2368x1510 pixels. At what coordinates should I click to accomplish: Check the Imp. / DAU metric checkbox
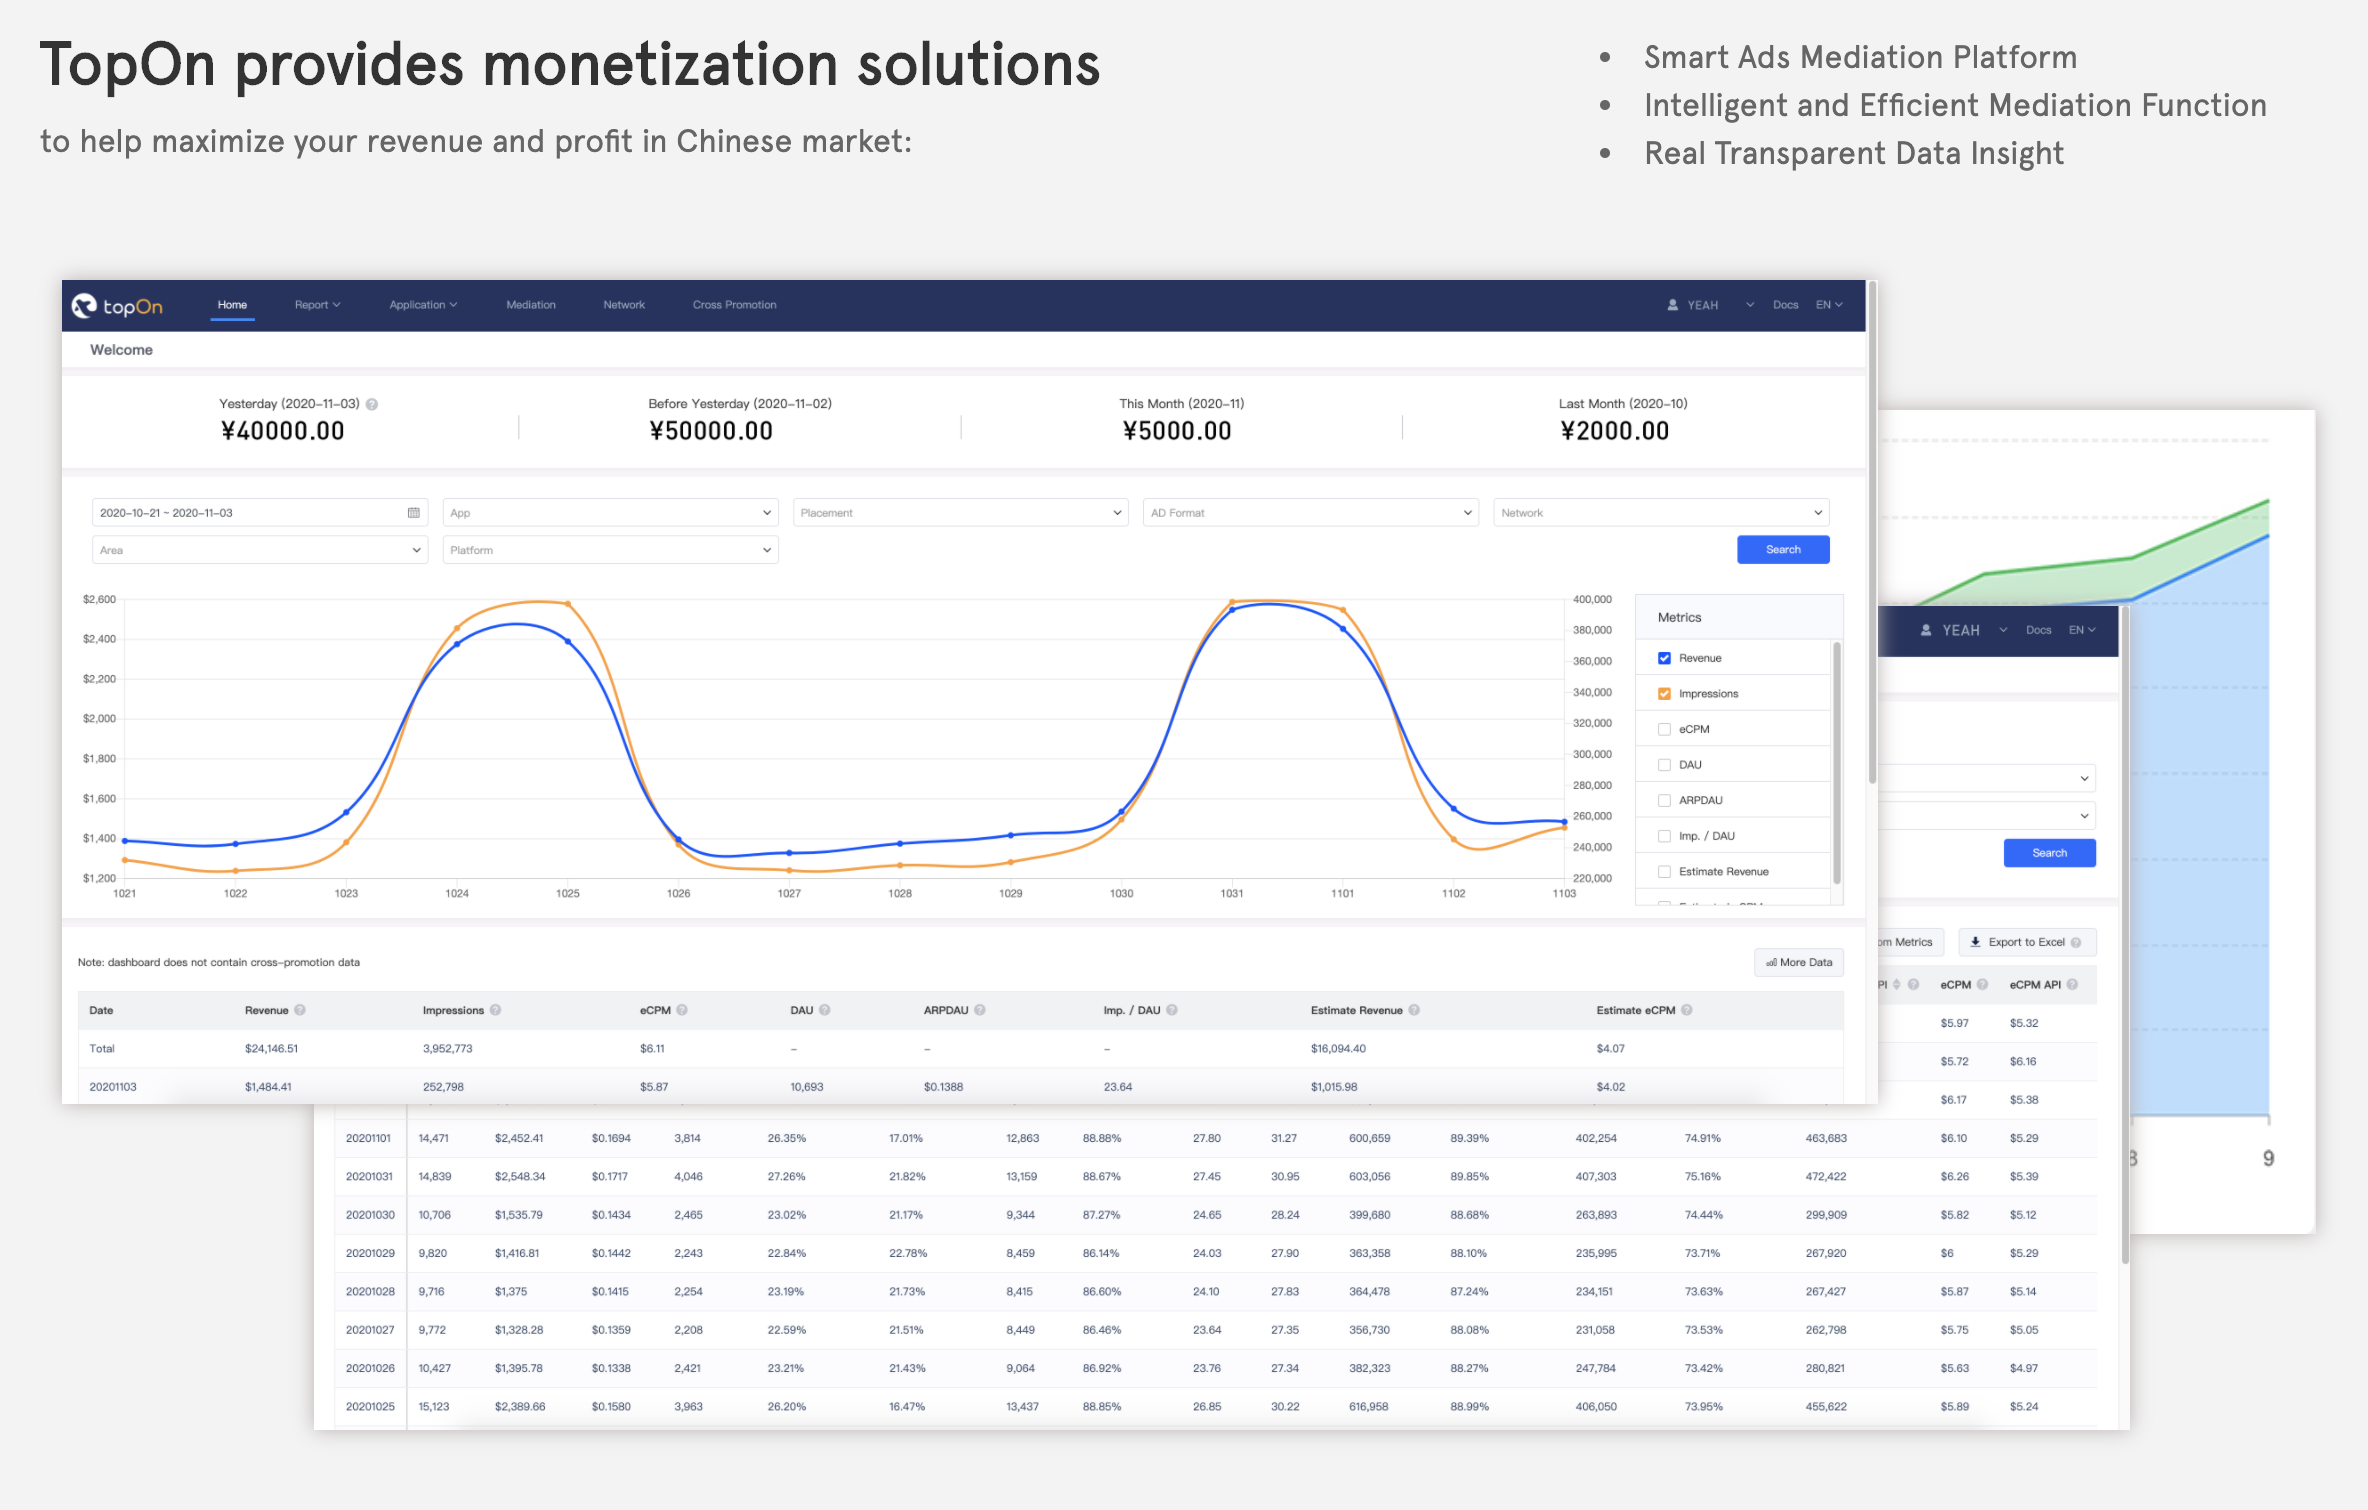pyautogui.click(x=1664, y=836)
